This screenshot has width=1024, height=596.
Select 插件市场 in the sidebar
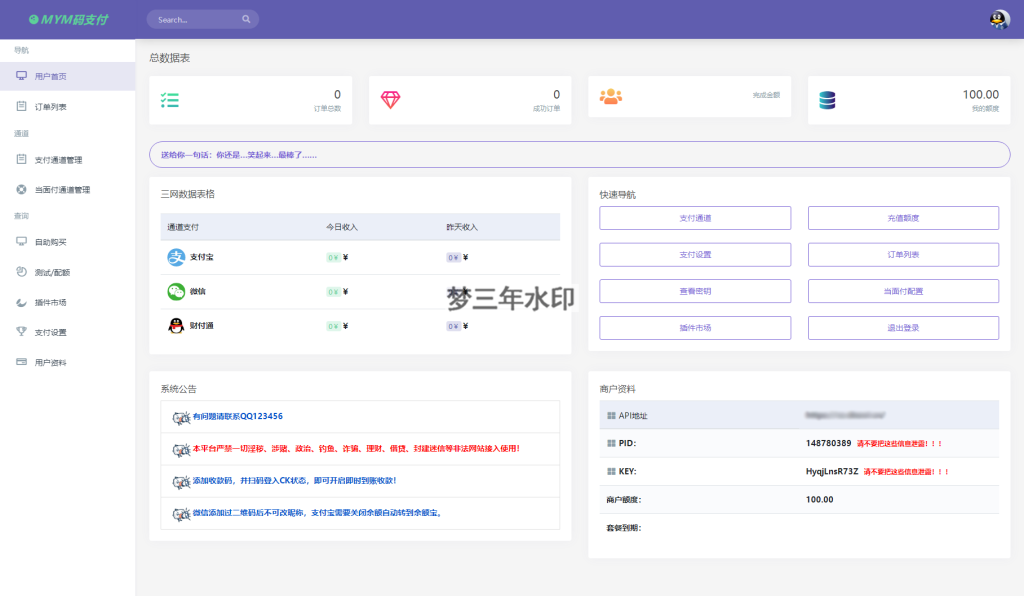[x=67, y=302]
